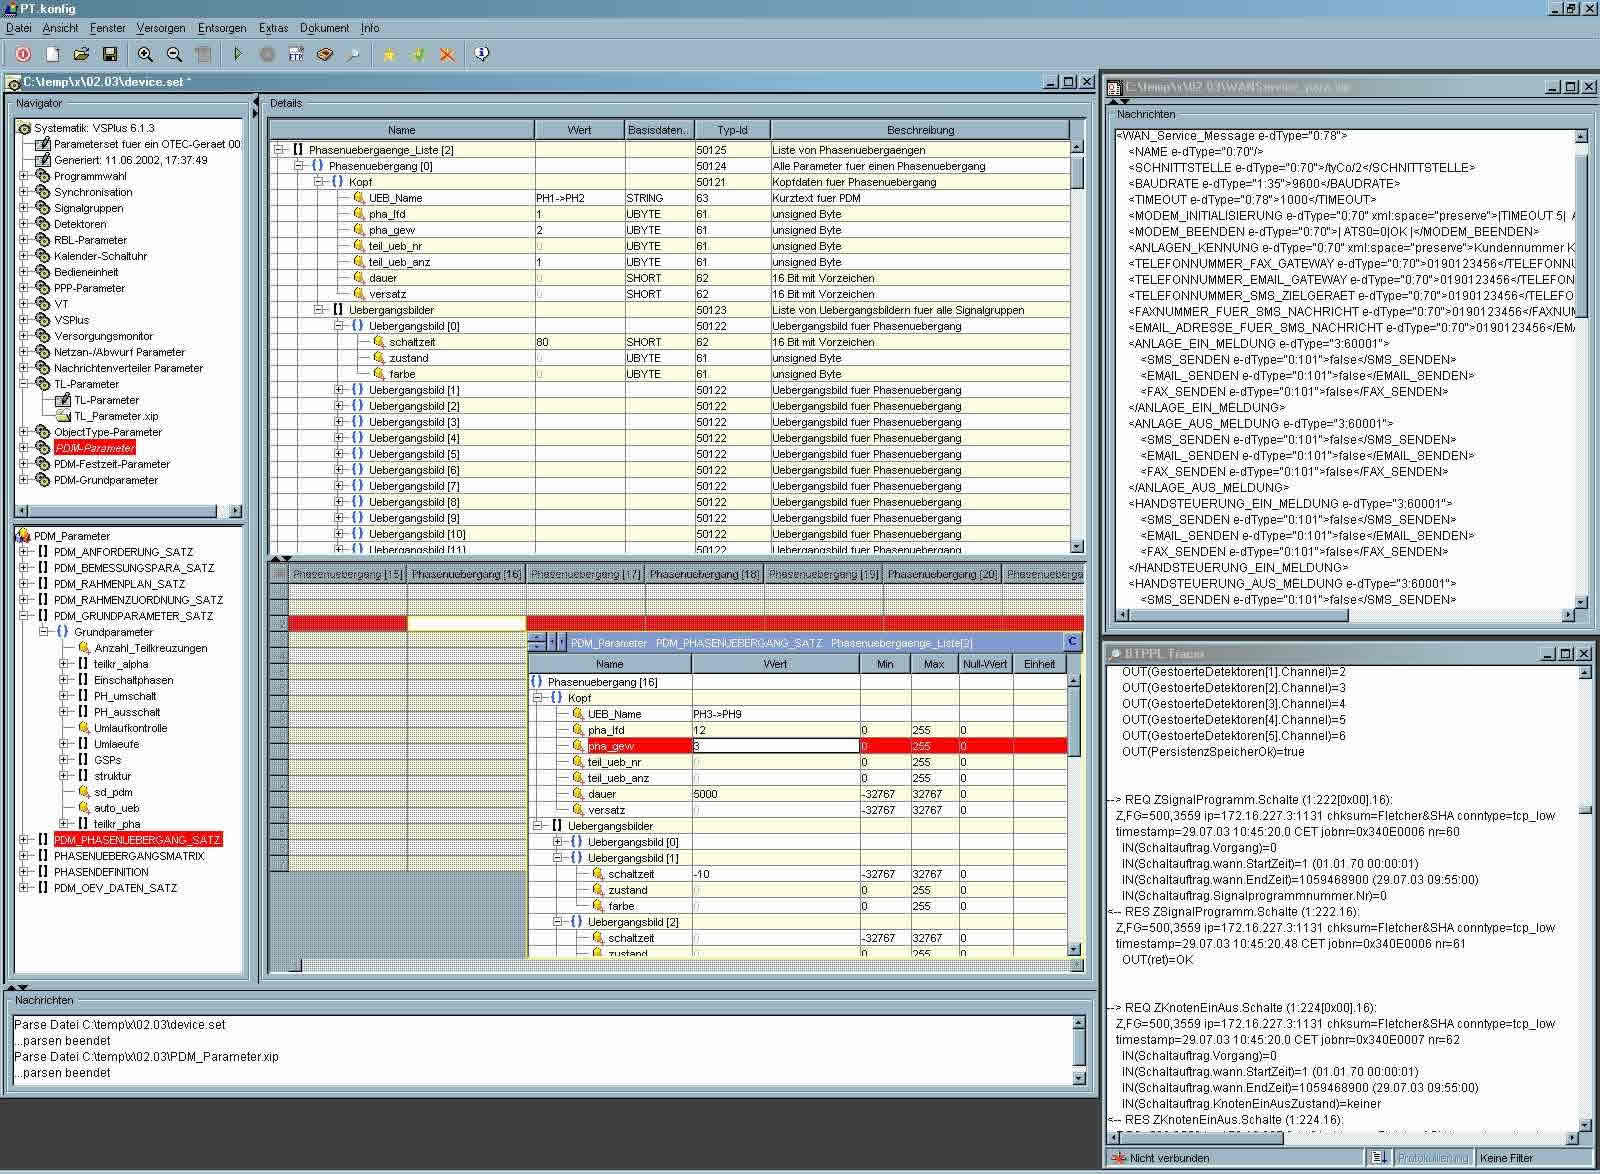The height and width of the screenshot is (1174, 1600).
Task: Create a new document via toolbar icon
Action: [x=52, y=54]
